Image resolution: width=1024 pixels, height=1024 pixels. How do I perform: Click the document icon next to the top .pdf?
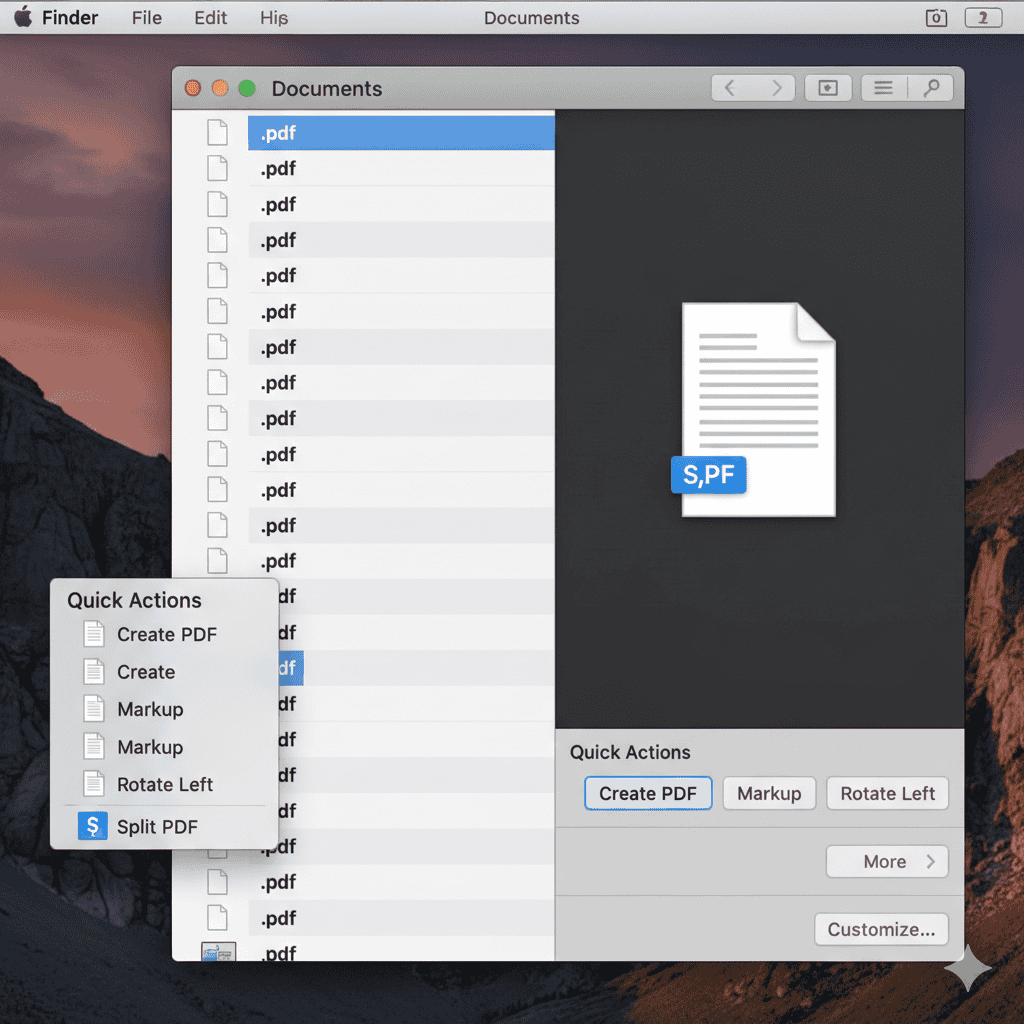217,132
